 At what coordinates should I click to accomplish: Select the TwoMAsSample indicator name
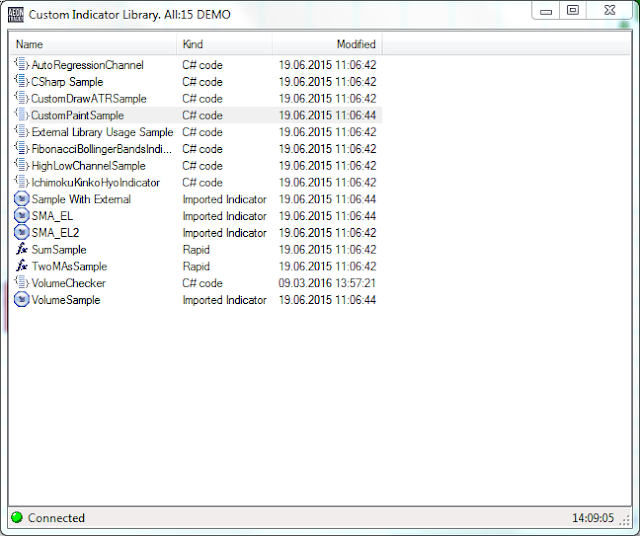tap(69, 266)
